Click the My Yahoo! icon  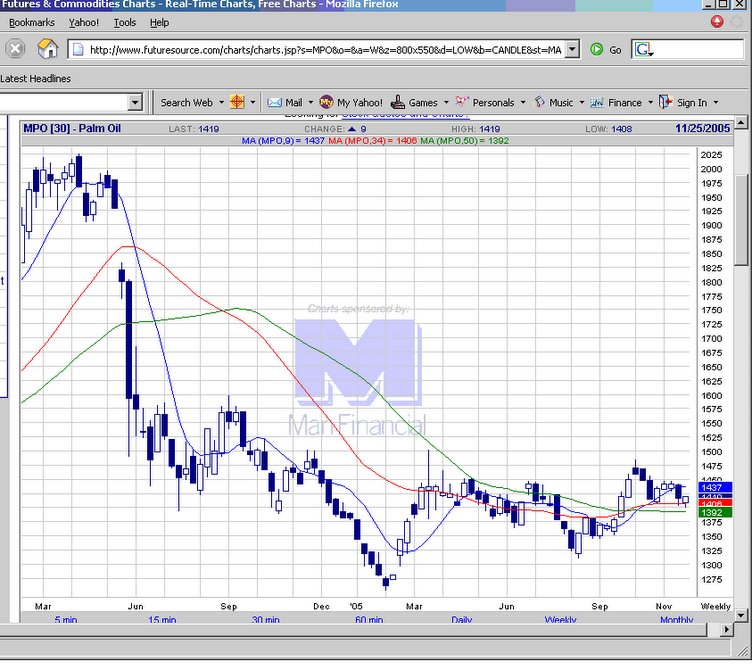click(x=326, y=102)
